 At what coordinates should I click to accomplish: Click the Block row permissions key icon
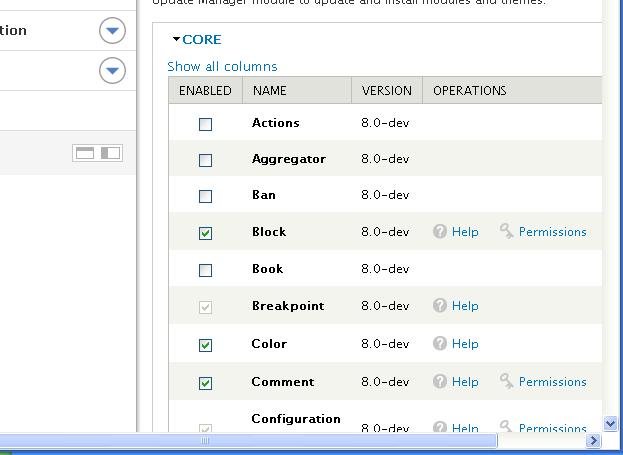coord(507,231)
